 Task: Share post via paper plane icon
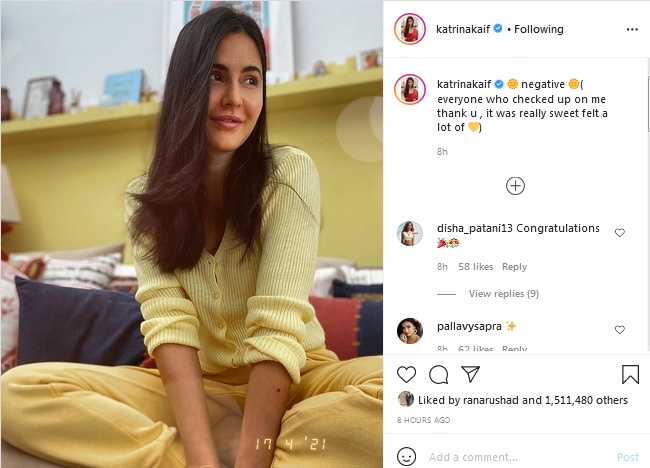471,374
